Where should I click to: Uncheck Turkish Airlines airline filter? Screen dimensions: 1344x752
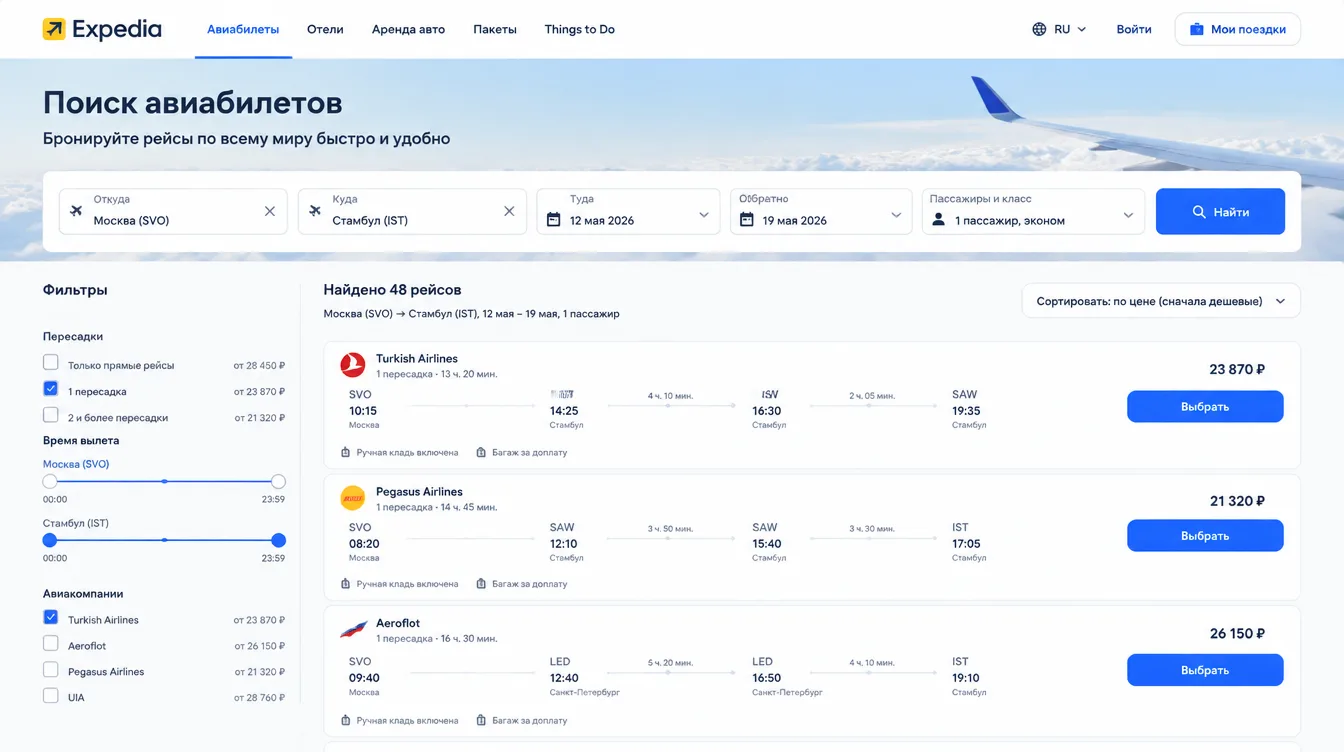[x=51, y=617]
